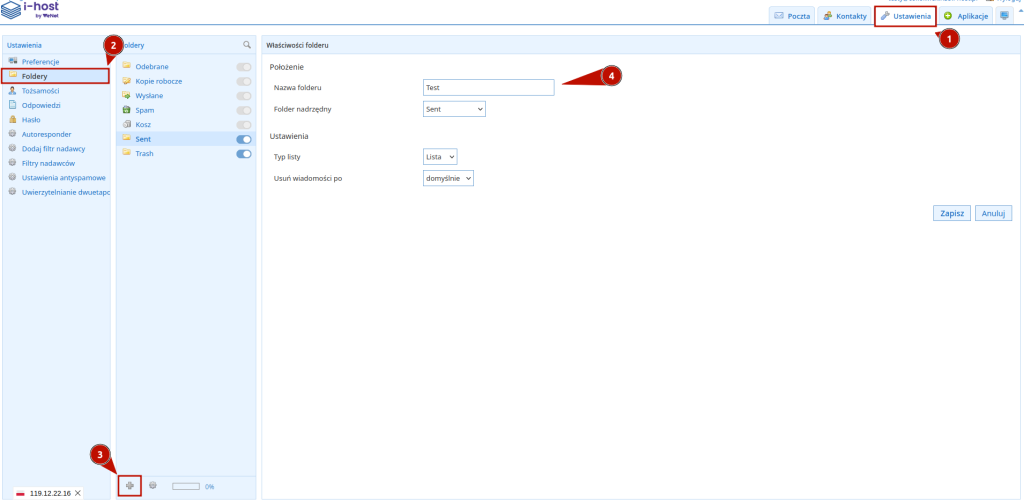Click the add new folder plus icon
The height and width of the screenshot is (500, 1024).
click(129, 485)
